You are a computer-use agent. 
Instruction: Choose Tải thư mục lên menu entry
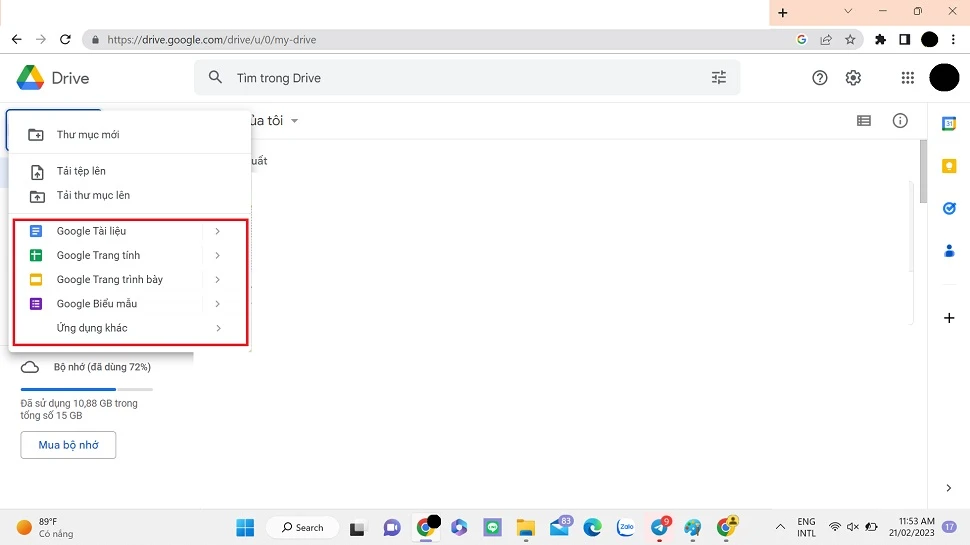130,195
